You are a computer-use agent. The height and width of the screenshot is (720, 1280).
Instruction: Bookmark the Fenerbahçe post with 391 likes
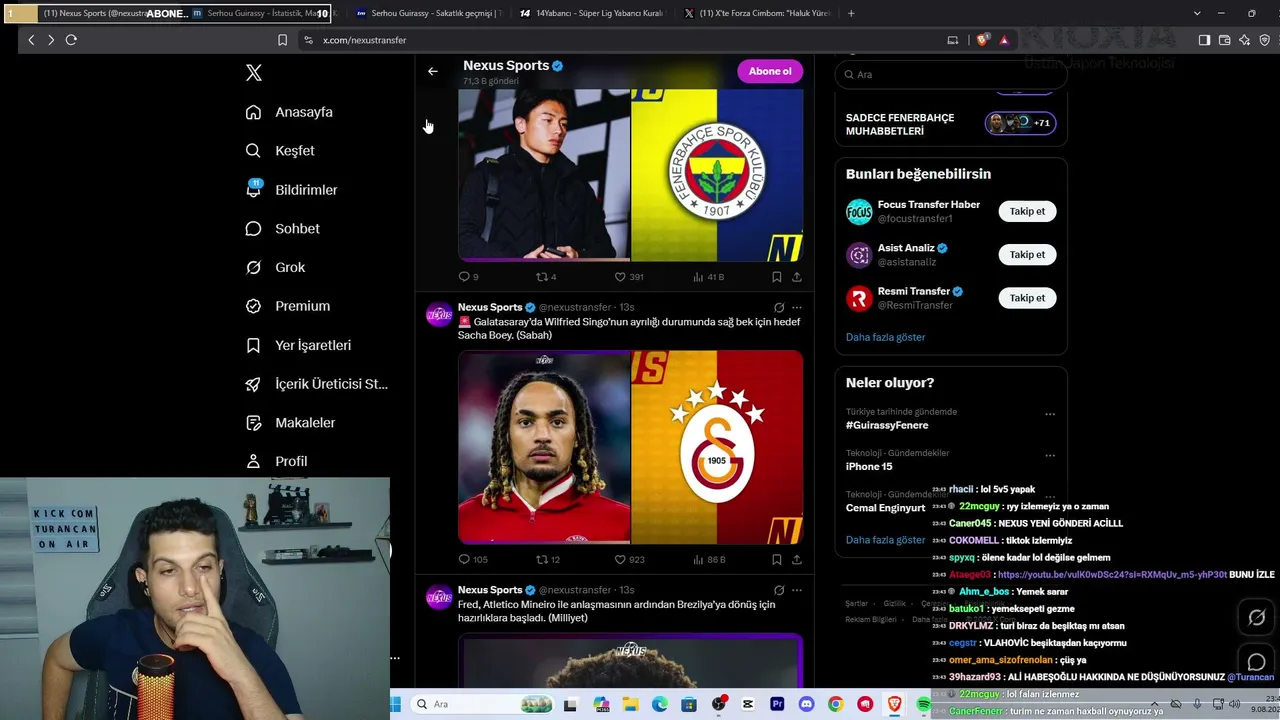[776, 277]
